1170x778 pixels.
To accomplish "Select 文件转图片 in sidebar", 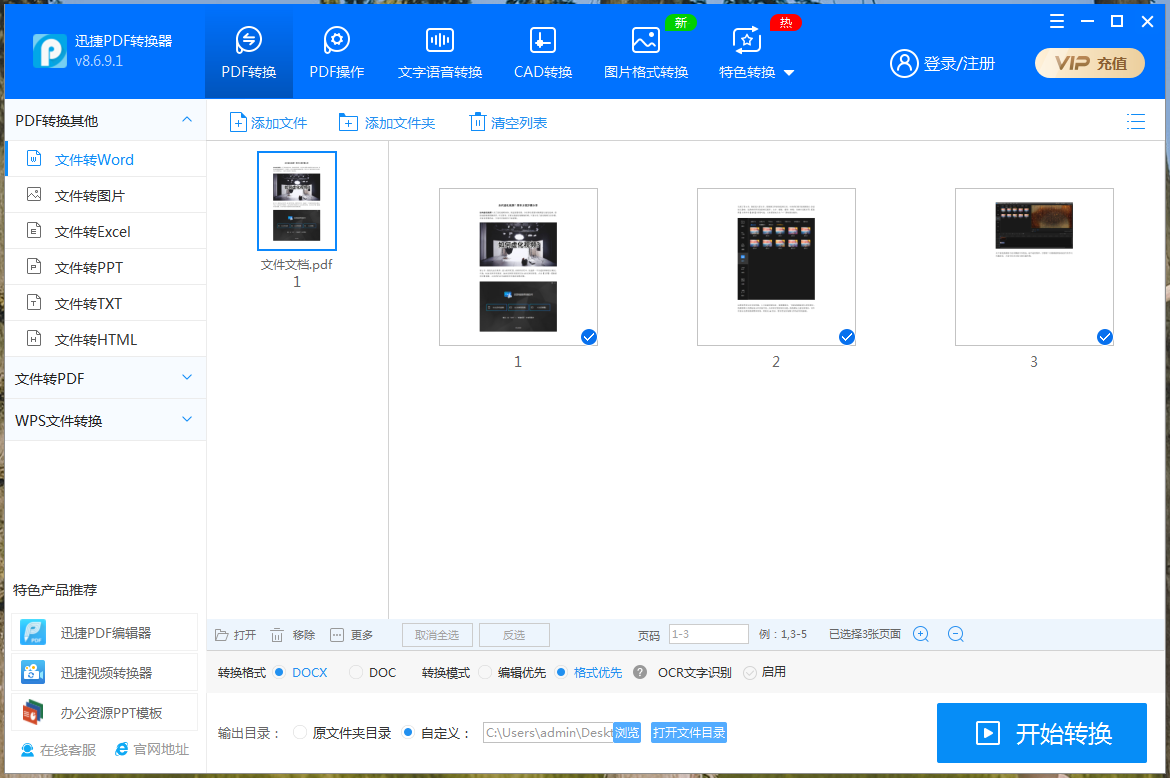I will pyautogui.click(x=105, y=195).
